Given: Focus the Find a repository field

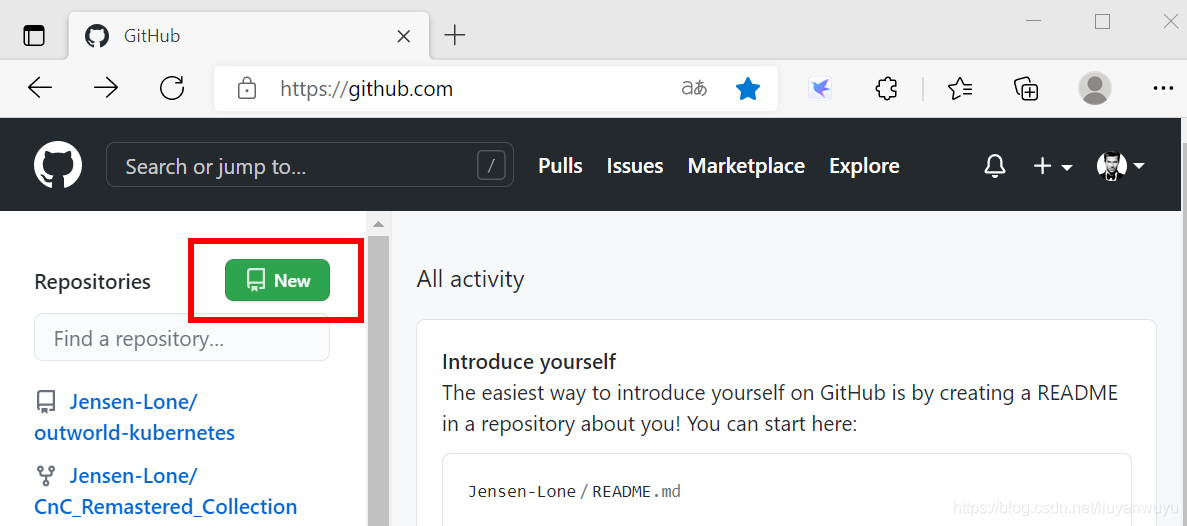Looking at the screenshot, I should (182, 338).
